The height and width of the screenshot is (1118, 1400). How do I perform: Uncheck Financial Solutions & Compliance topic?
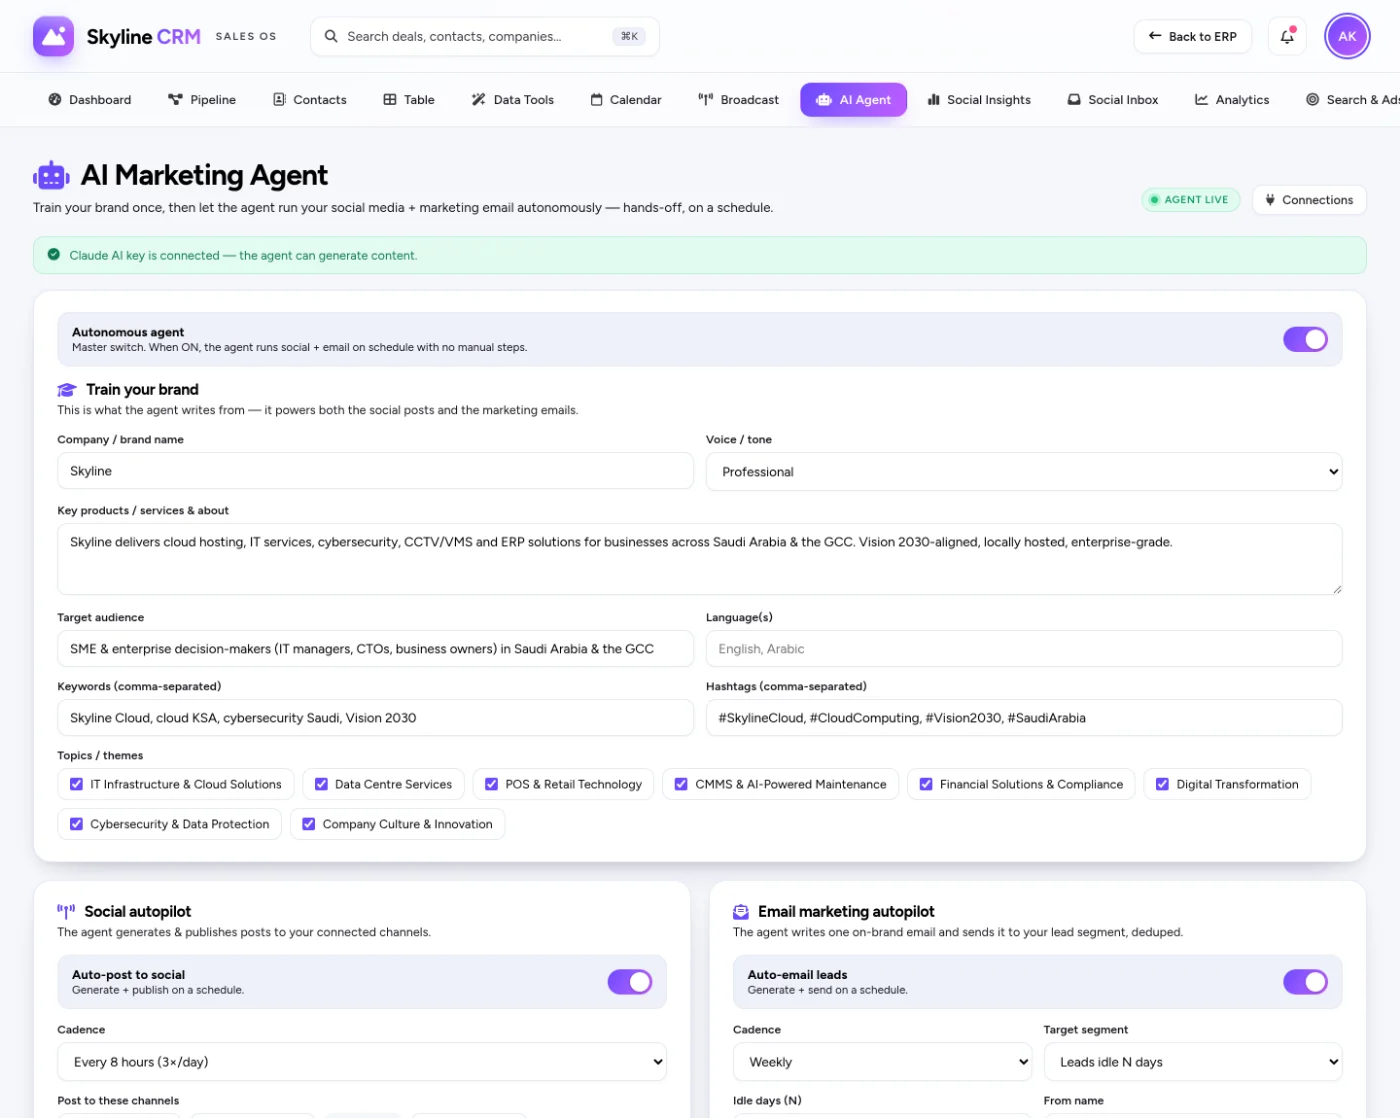click(926, 784)
